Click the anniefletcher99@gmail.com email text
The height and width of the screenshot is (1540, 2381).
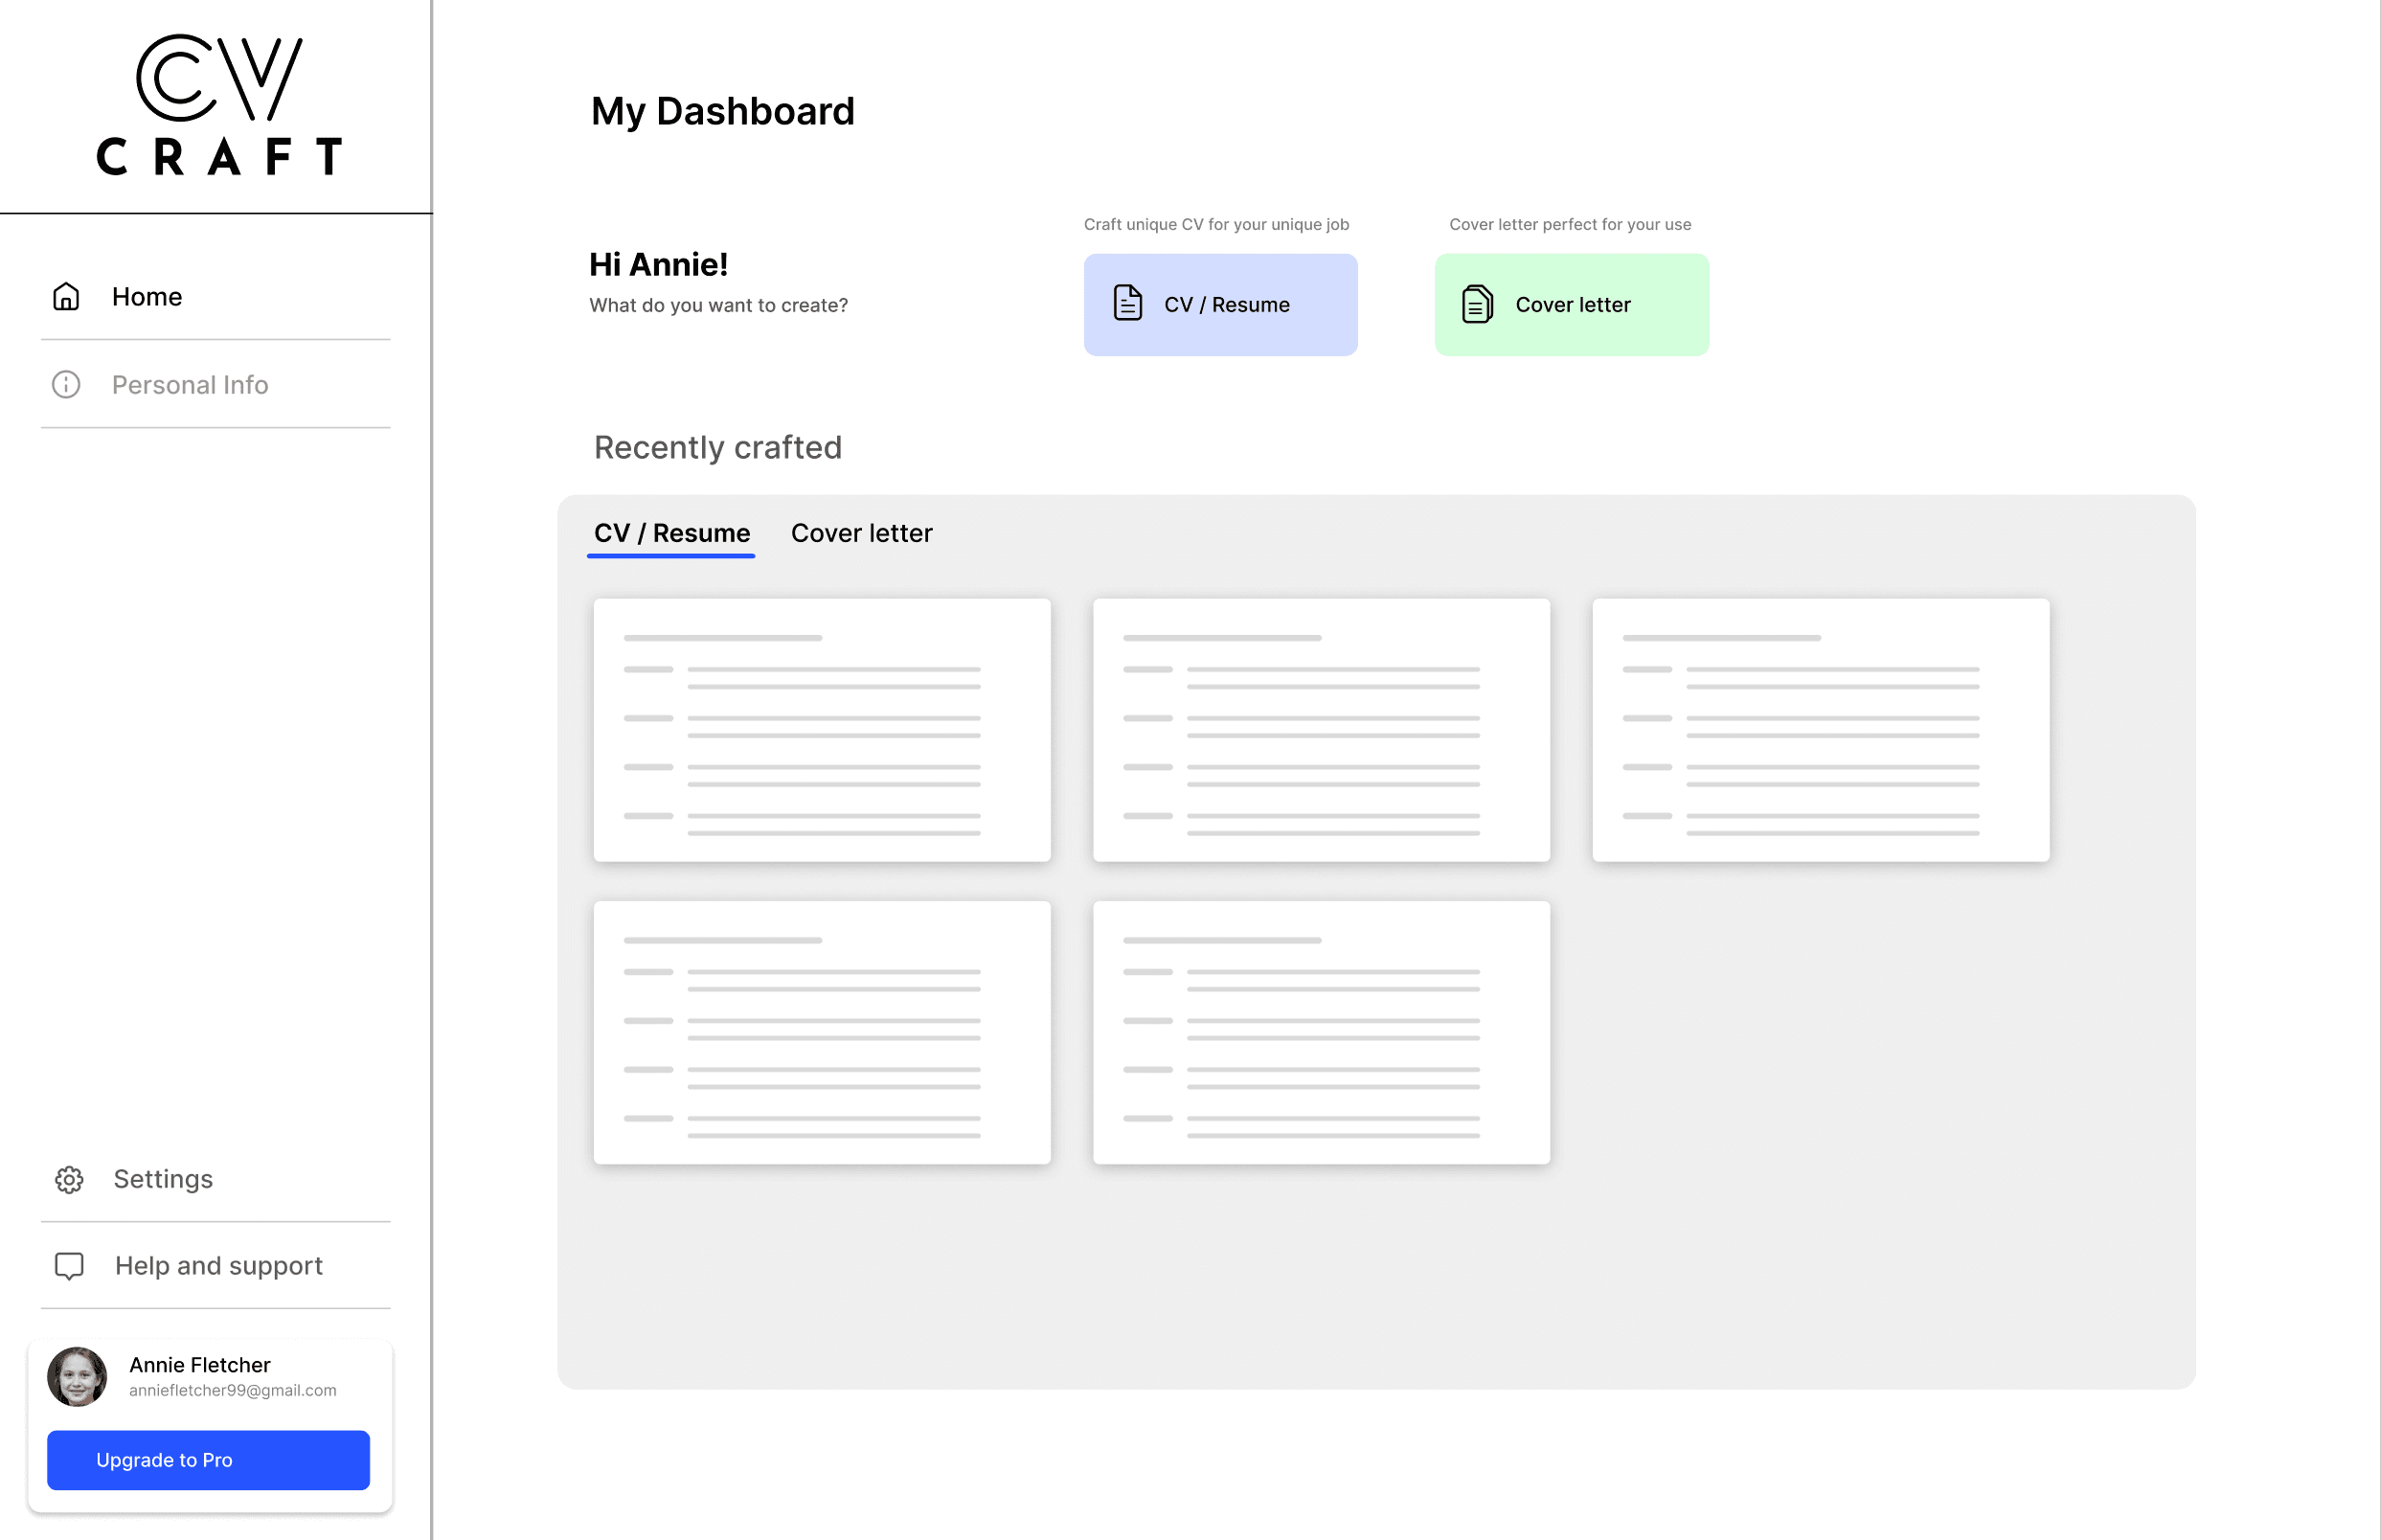[x=232, y=1391]
